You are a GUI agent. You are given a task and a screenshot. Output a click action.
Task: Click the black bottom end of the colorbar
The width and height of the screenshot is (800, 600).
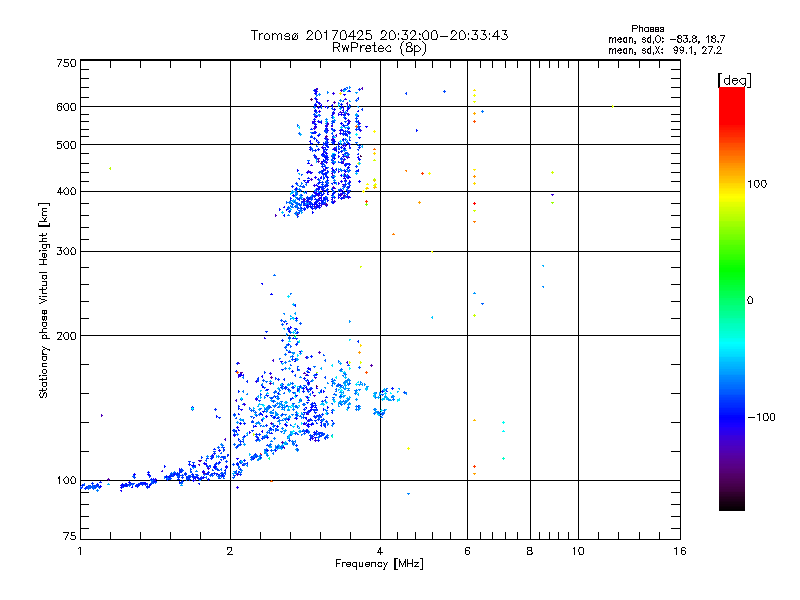point(732,505)
